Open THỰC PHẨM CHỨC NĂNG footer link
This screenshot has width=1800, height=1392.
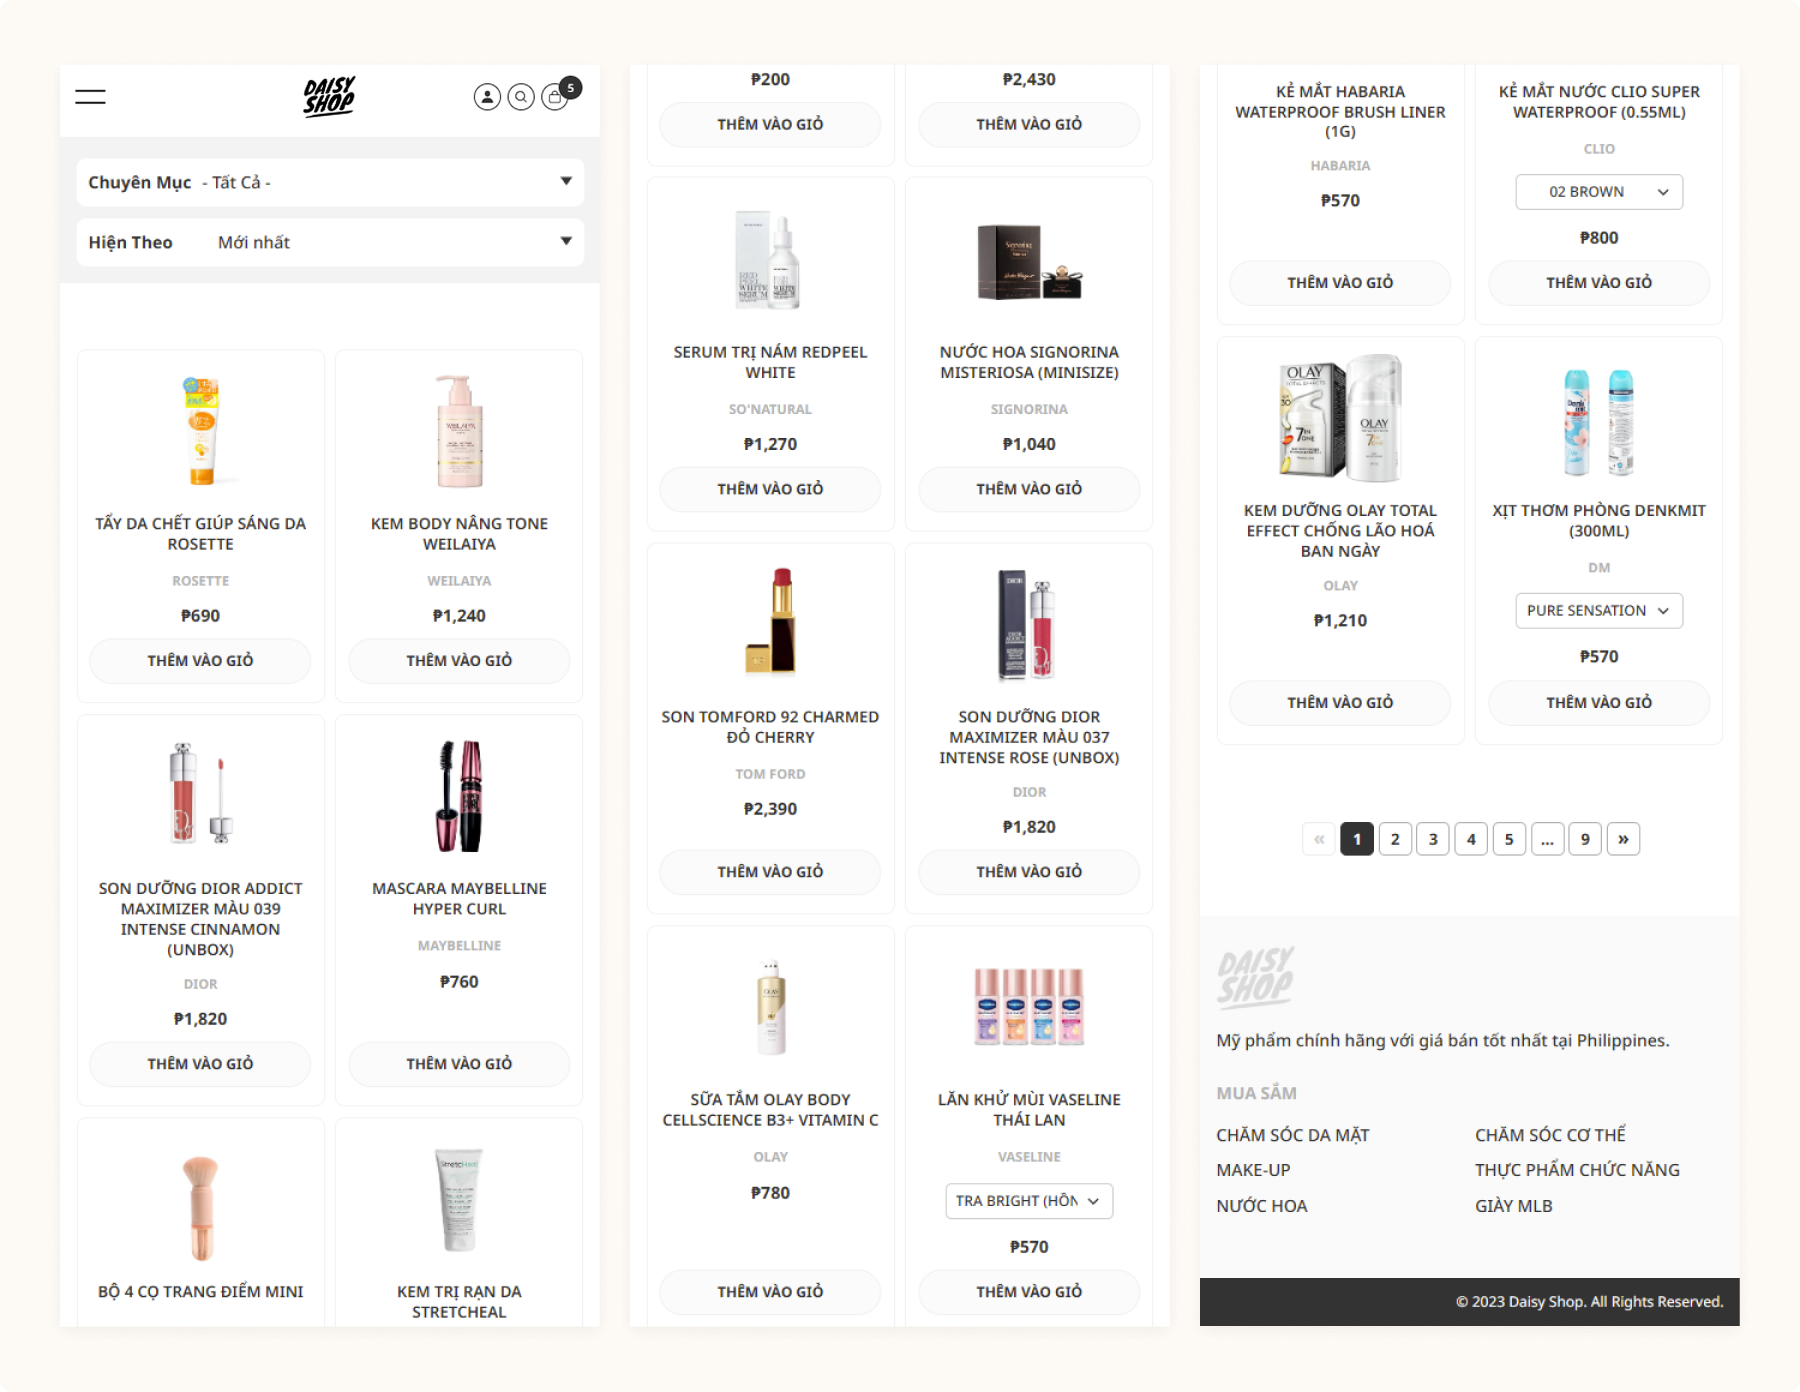[1577, 1170]
